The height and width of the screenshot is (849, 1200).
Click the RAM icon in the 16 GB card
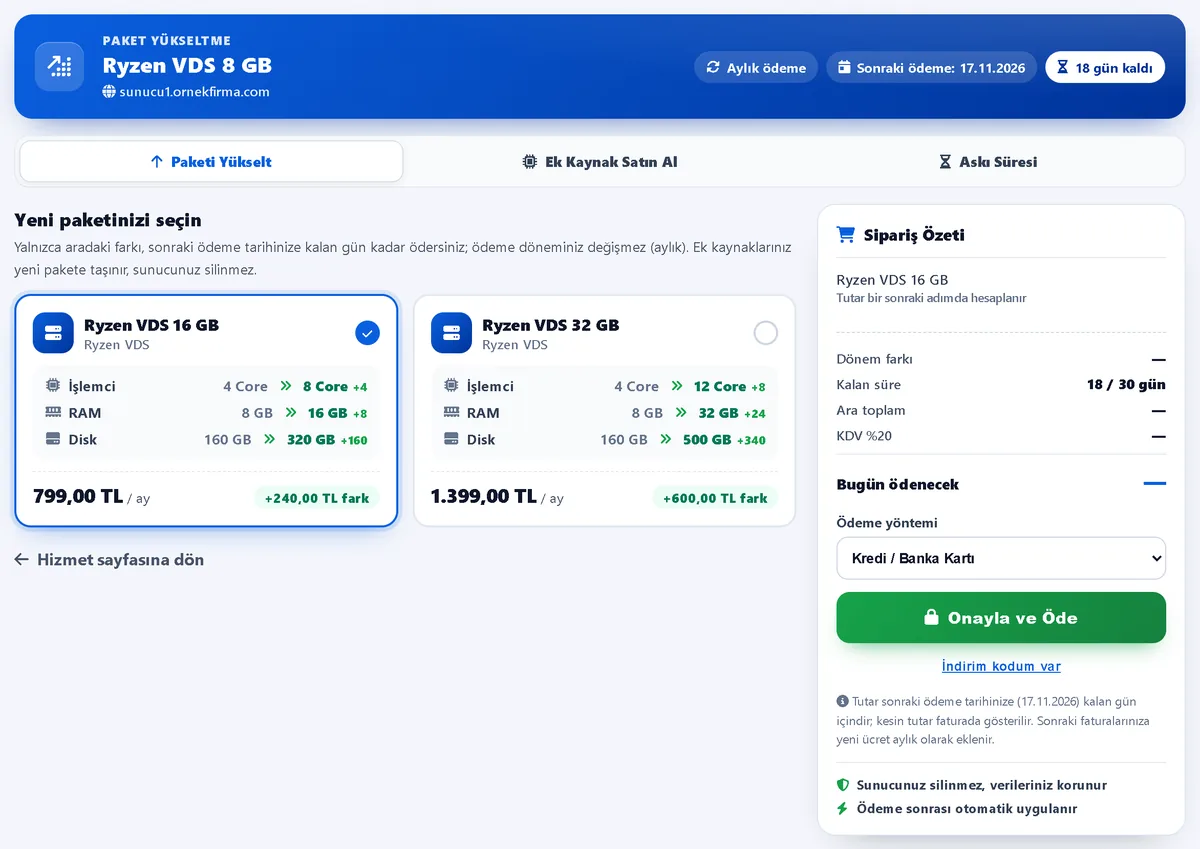[53, 412]
